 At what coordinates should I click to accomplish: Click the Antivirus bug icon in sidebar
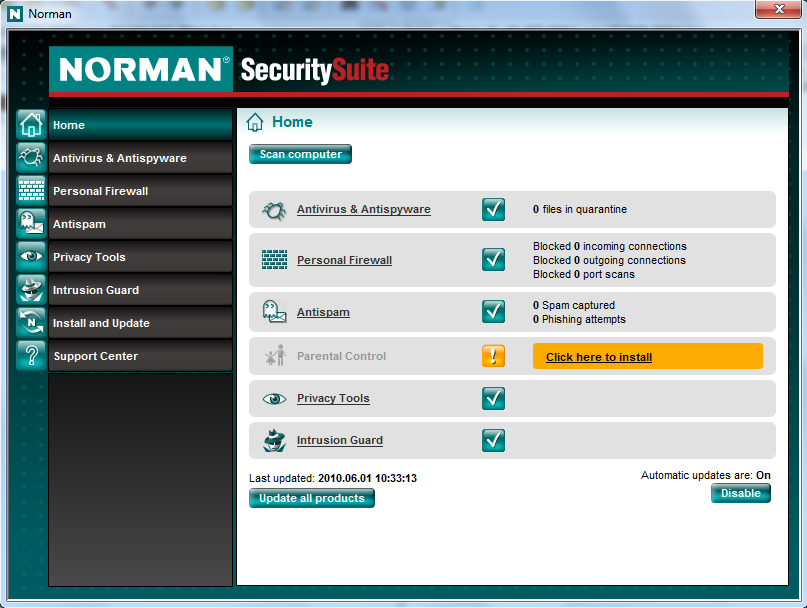(31, 158)
